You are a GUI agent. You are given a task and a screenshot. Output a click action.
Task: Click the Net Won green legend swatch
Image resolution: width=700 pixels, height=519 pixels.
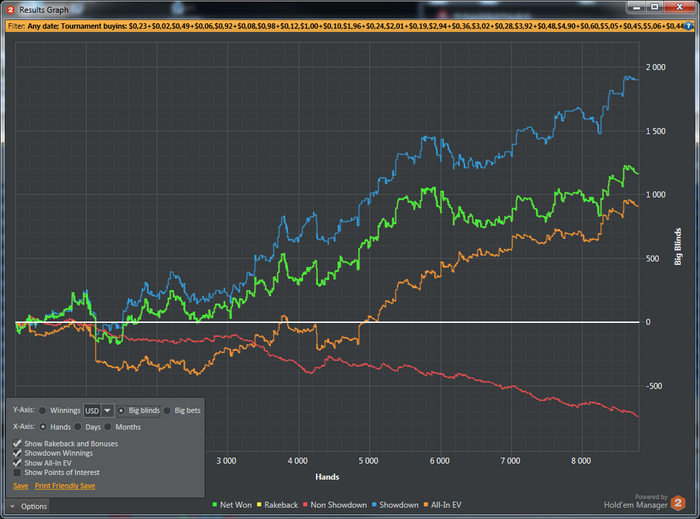(x=215, y=505)
